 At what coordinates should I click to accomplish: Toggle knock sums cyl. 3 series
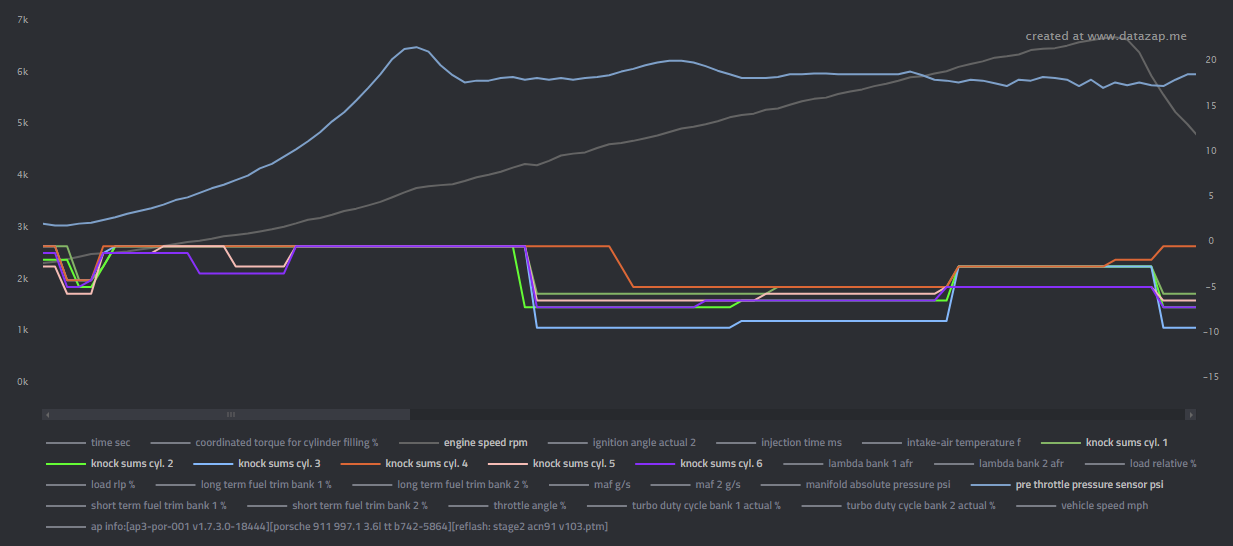point(278,463)
